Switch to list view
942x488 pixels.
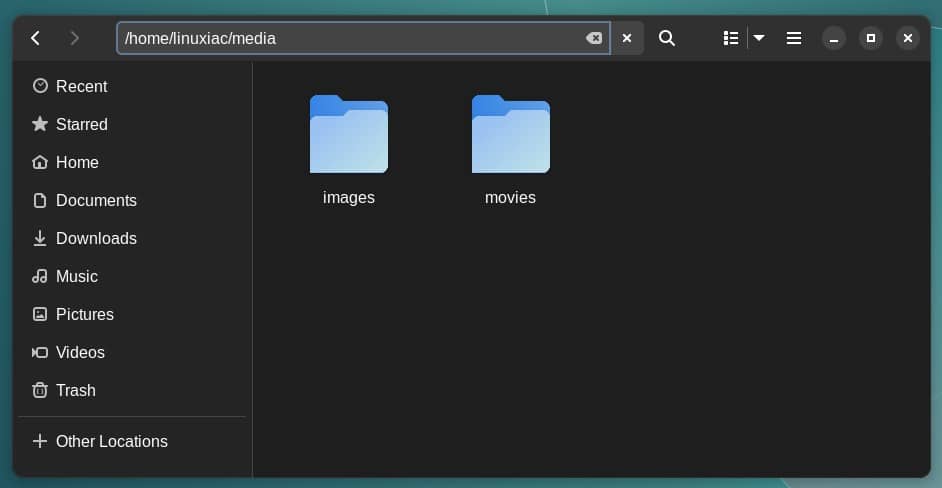(x=731, y=38)
